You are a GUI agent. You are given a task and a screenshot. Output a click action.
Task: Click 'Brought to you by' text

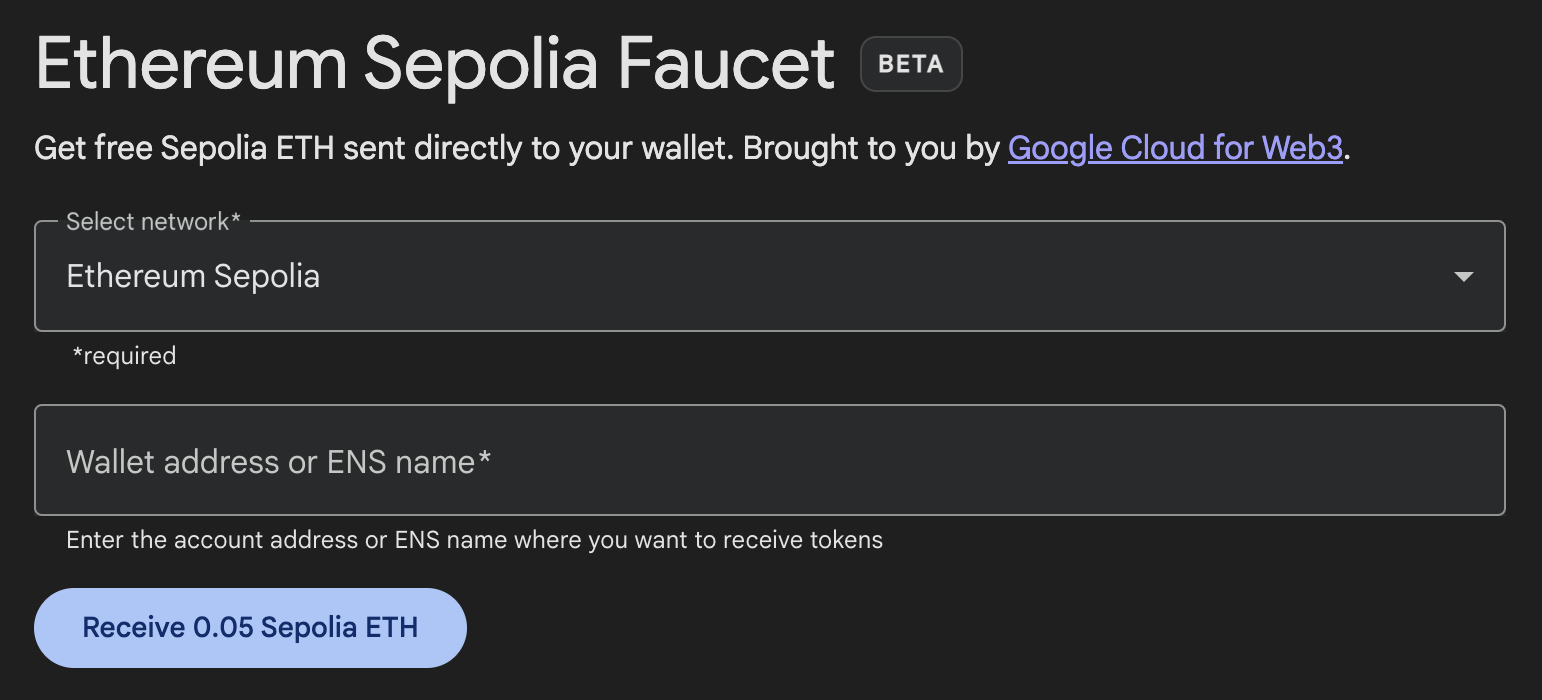[872, 148]
